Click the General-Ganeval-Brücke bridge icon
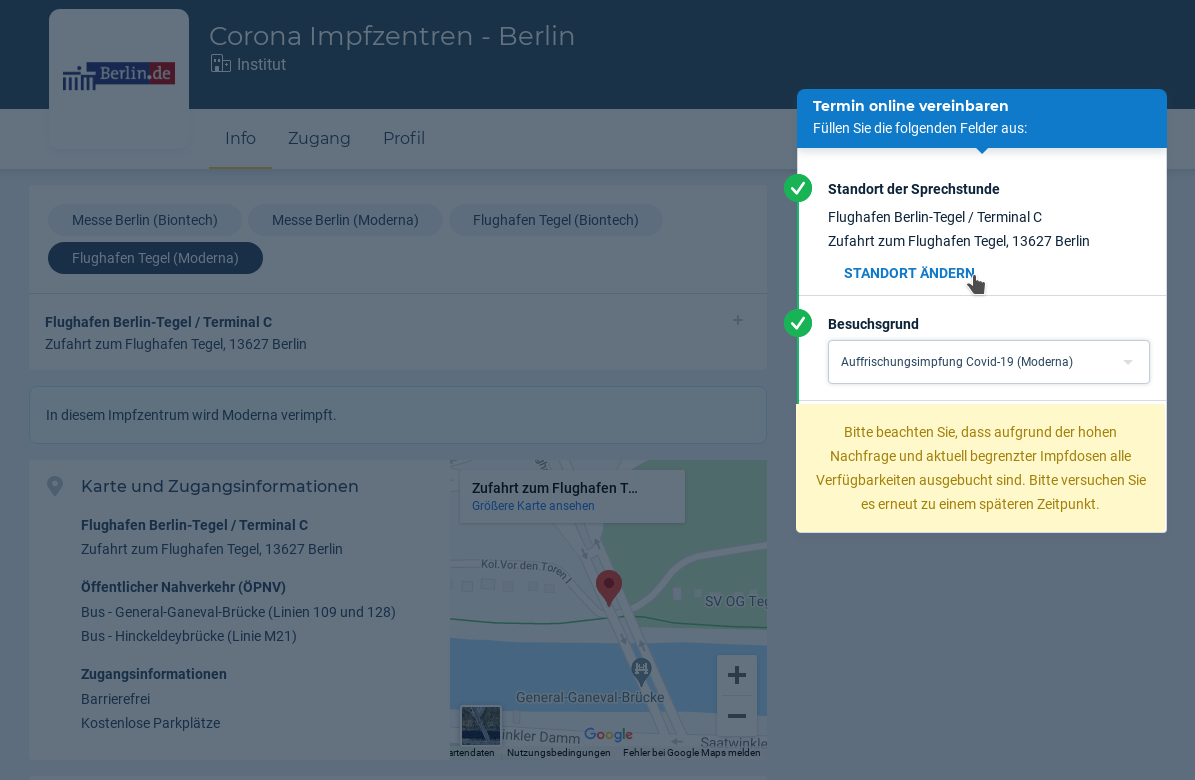This screenshot has height=780, width=1195. (x=641, y=668)
